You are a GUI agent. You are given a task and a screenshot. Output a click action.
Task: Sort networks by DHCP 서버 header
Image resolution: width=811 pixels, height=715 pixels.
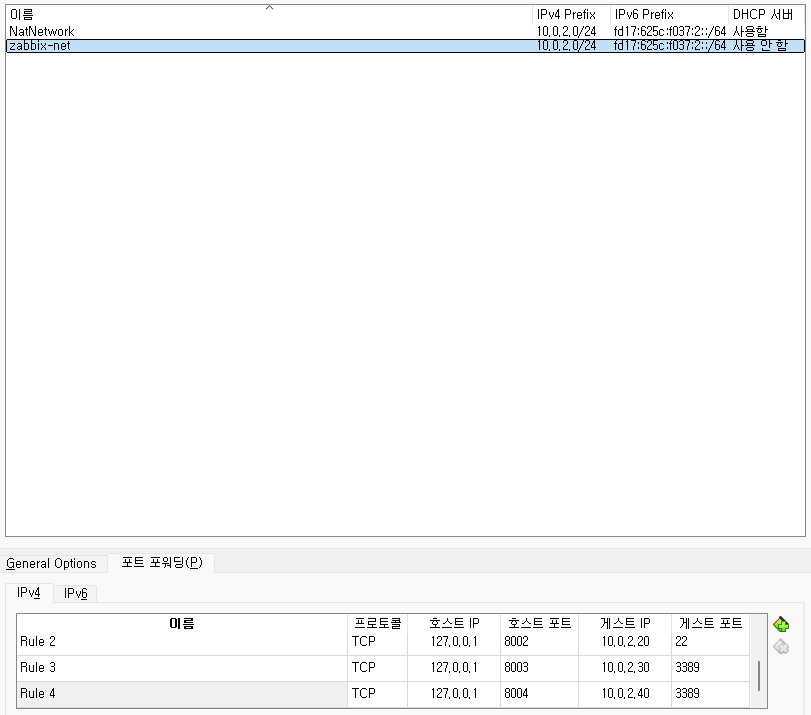coord(766,14)
